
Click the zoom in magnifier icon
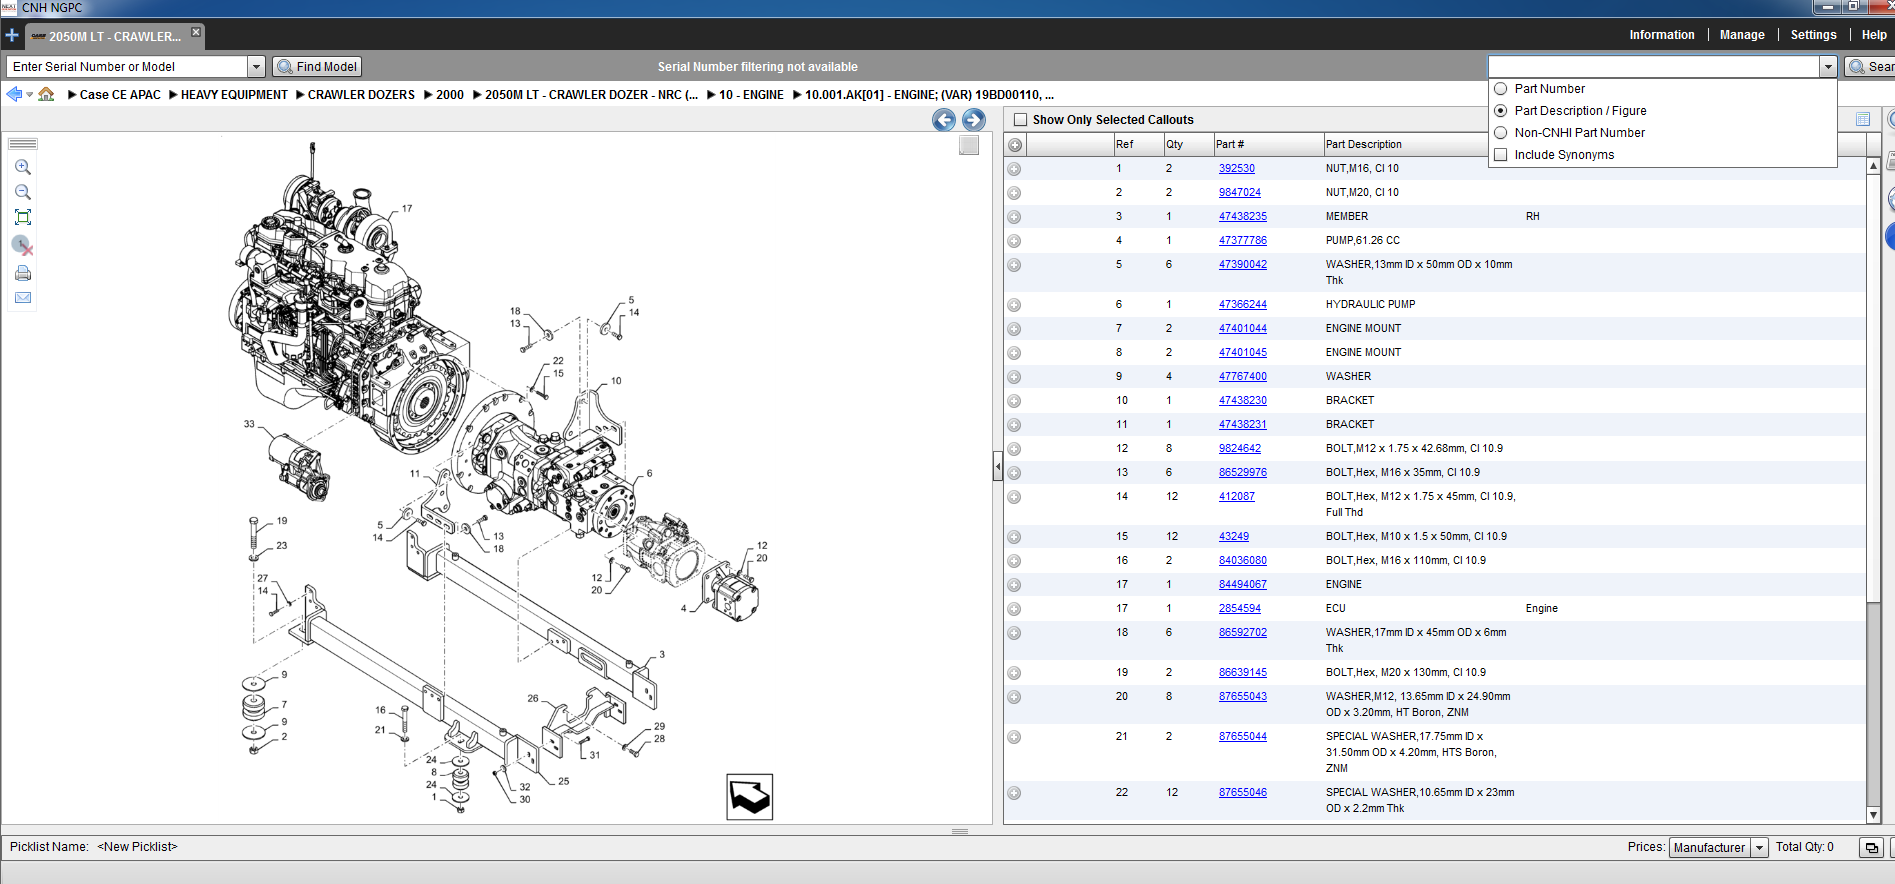23,167
